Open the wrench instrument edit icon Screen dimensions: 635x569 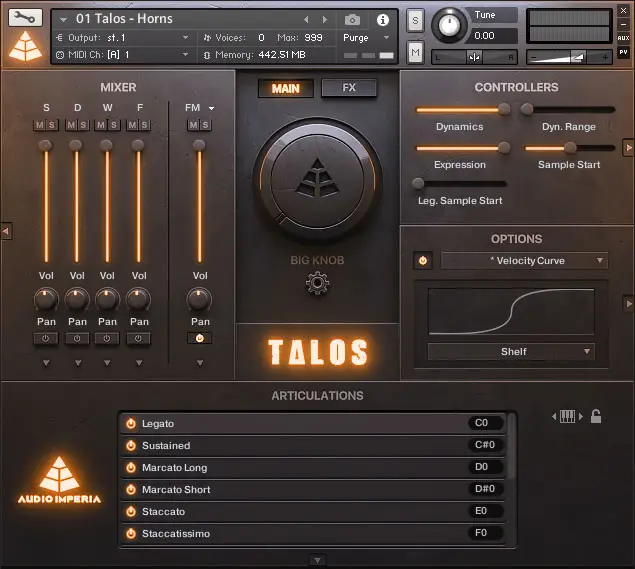pyautogui.click(x=25, y=18)
